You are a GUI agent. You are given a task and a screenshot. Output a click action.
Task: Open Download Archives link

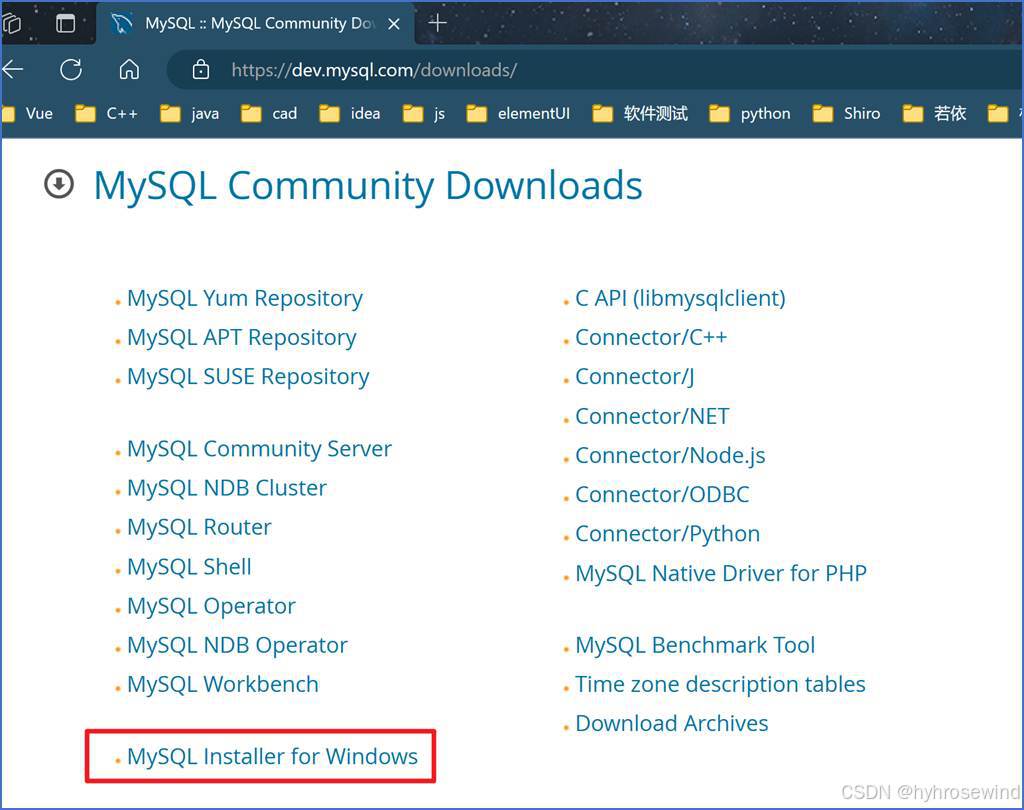coord(671,724)
